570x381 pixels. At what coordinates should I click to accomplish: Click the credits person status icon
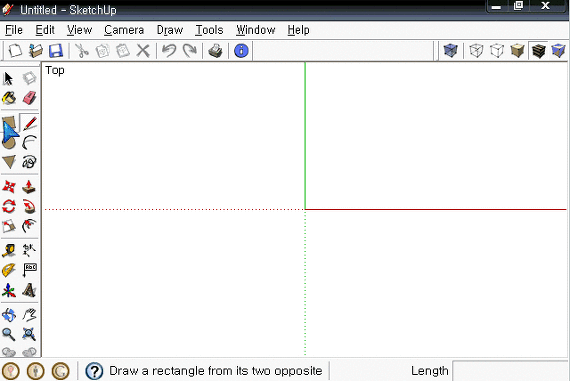click(x=36, y=371)
